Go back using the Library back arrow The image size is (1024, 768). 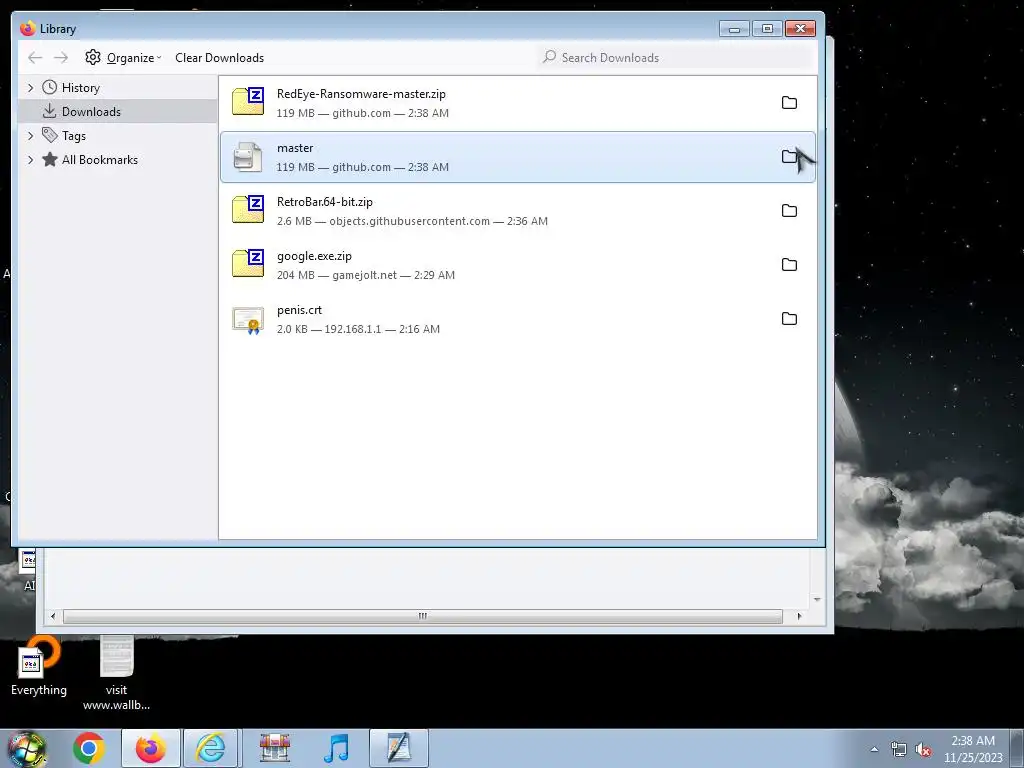click(x=35, y=57)
